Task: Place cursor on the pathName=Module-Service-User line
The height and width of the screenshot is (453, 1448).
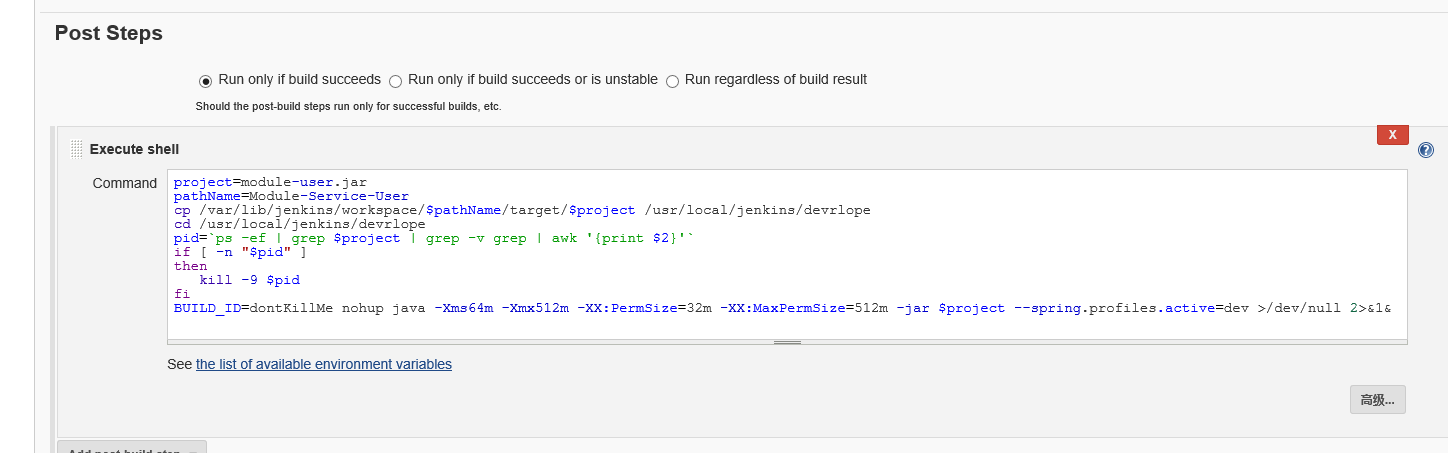Action: (291, 196)
